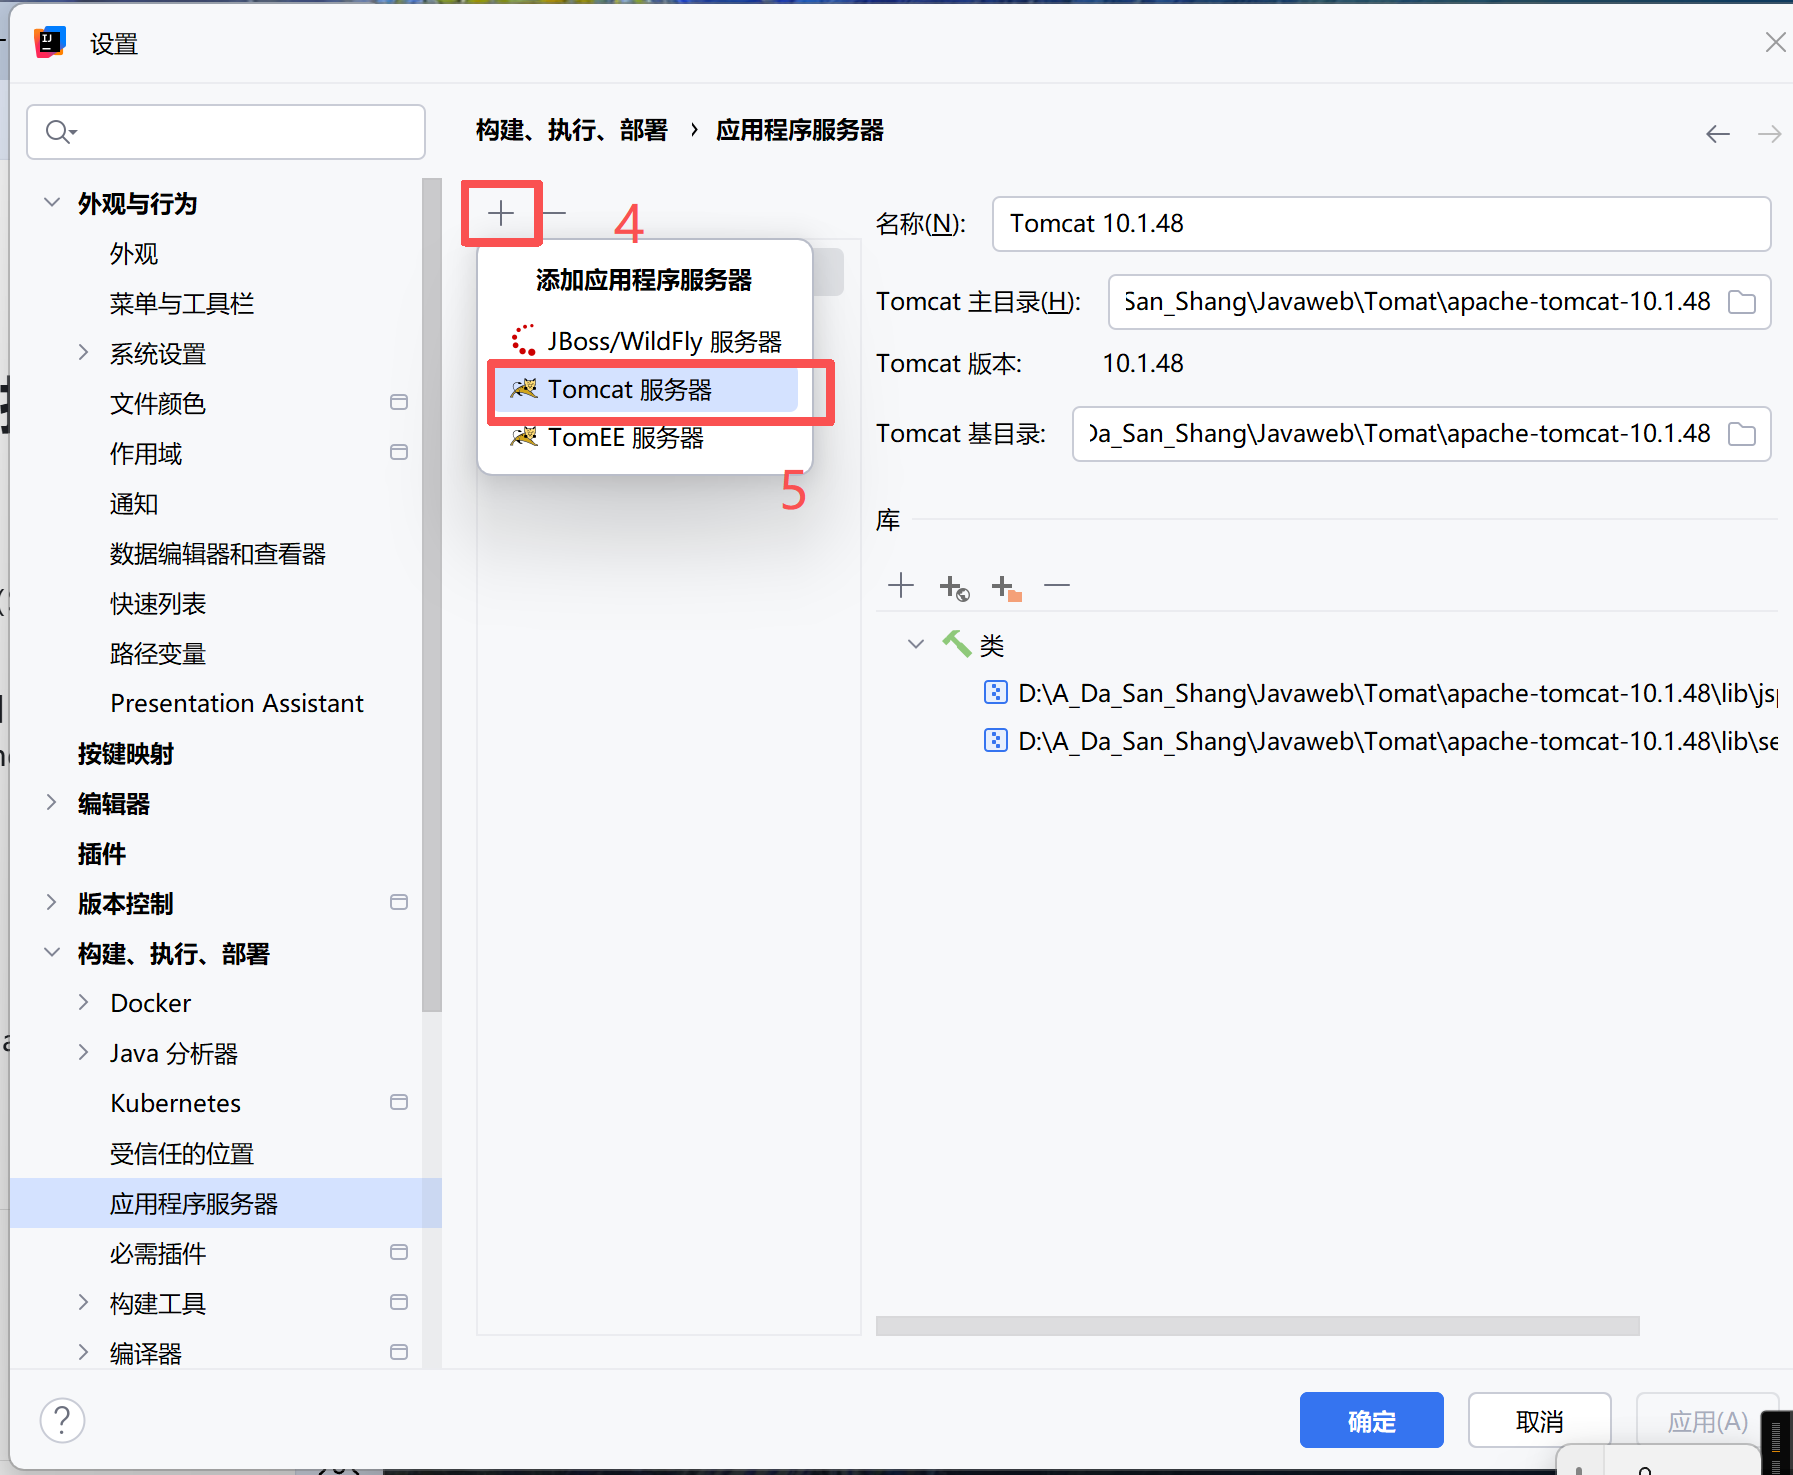Screen dimensions: 1793x1475
Task: Remove selected server with the minus icon
Action: pyautogui.click(x=554, y=213)
